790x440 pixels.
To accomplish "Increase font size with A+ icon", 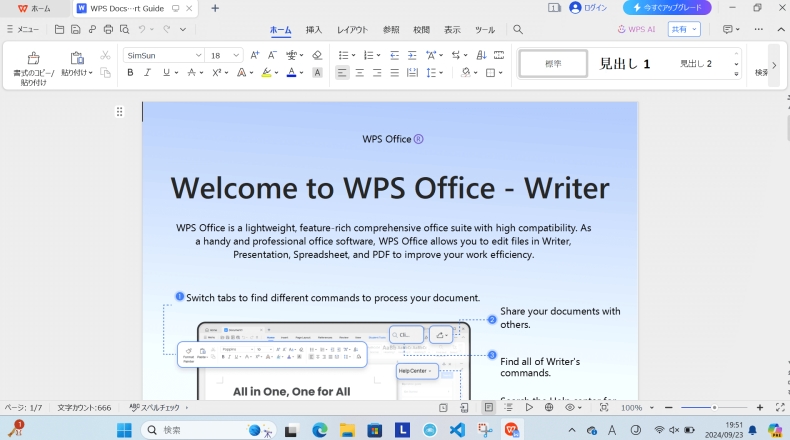I will pos(255,55).
